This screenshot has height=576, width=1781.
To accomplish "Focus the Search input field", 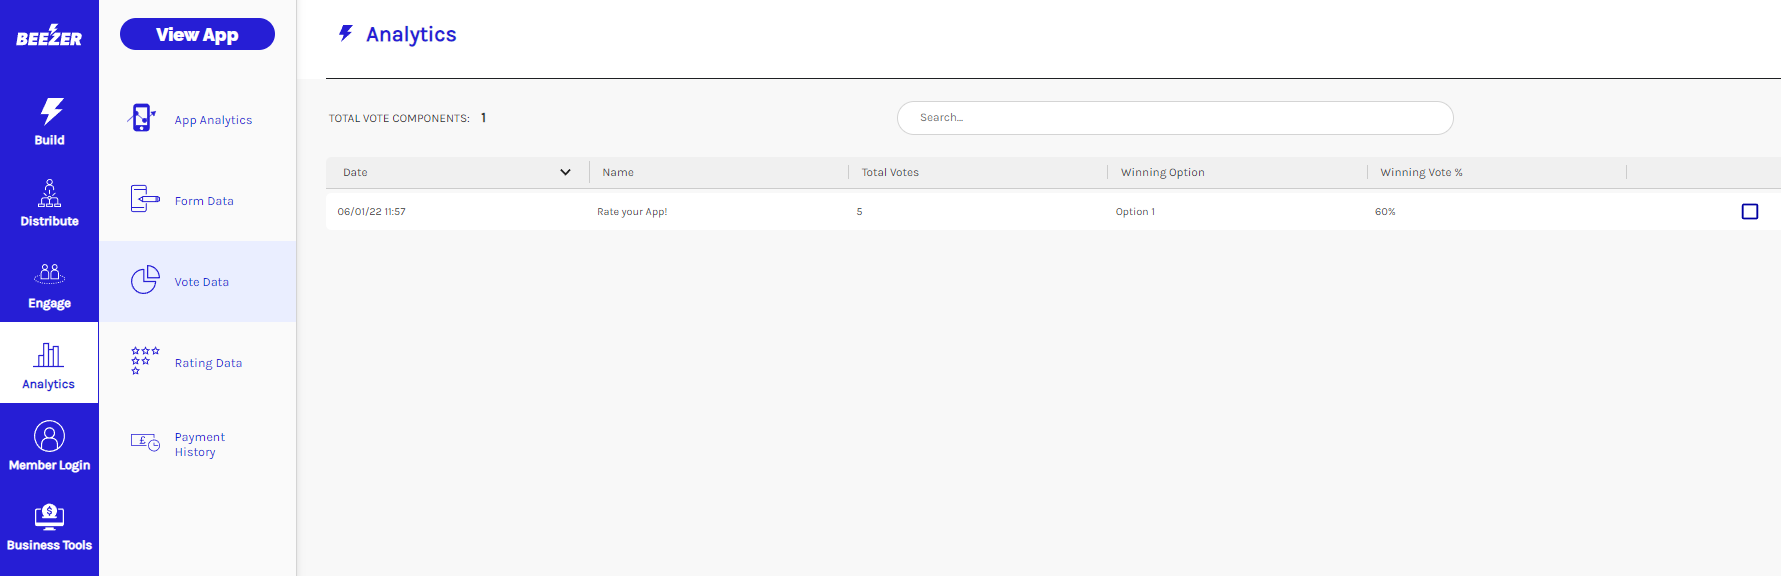I will click(1174, 118).
